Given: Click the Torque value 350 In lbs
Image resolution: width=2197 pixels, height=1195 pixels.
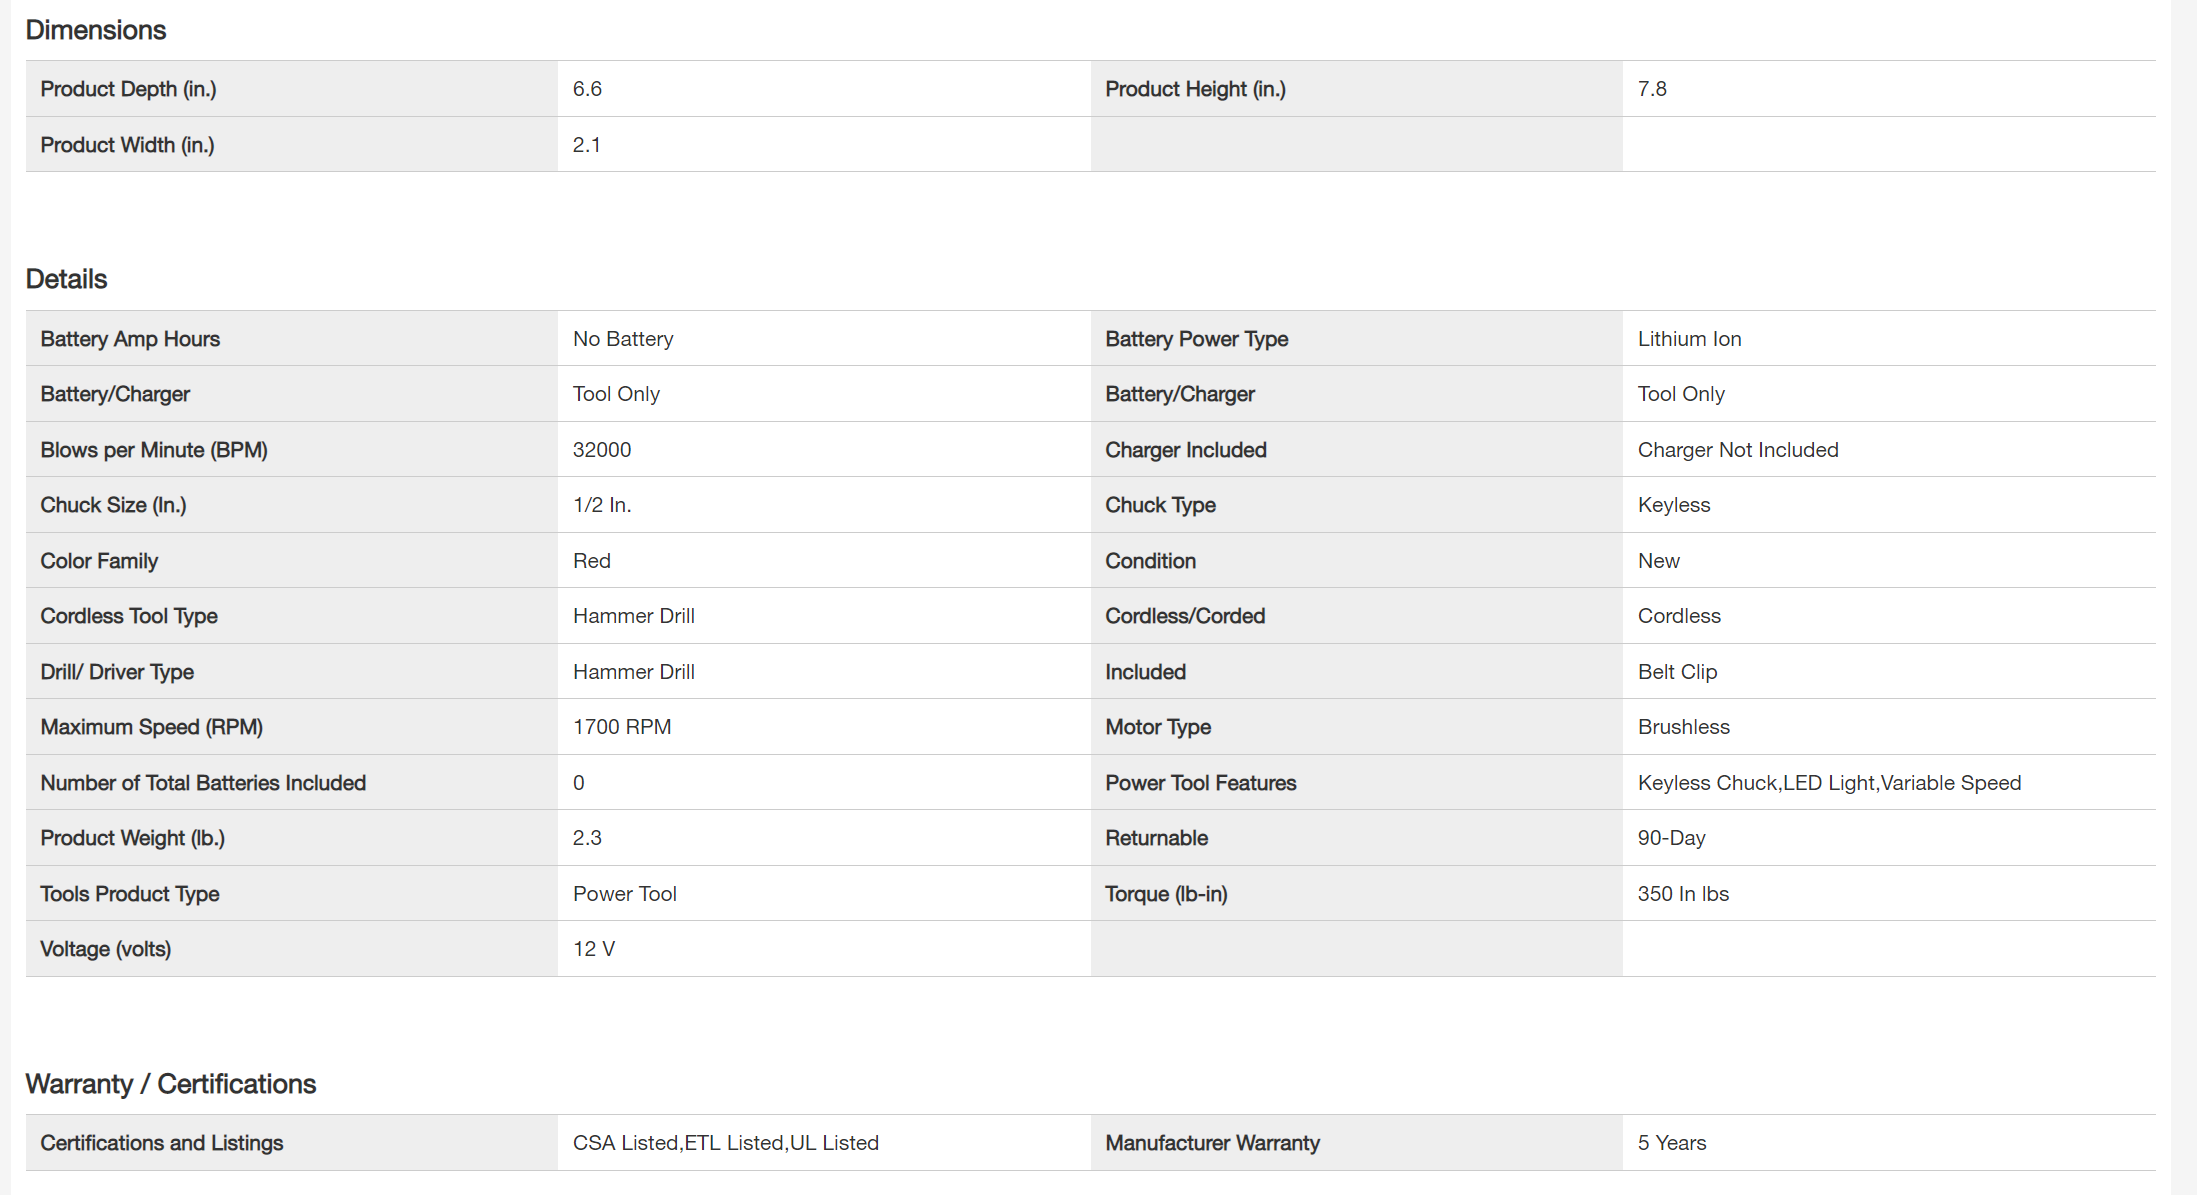Looking at the screenshot, I should click(x=1683, y=894).
